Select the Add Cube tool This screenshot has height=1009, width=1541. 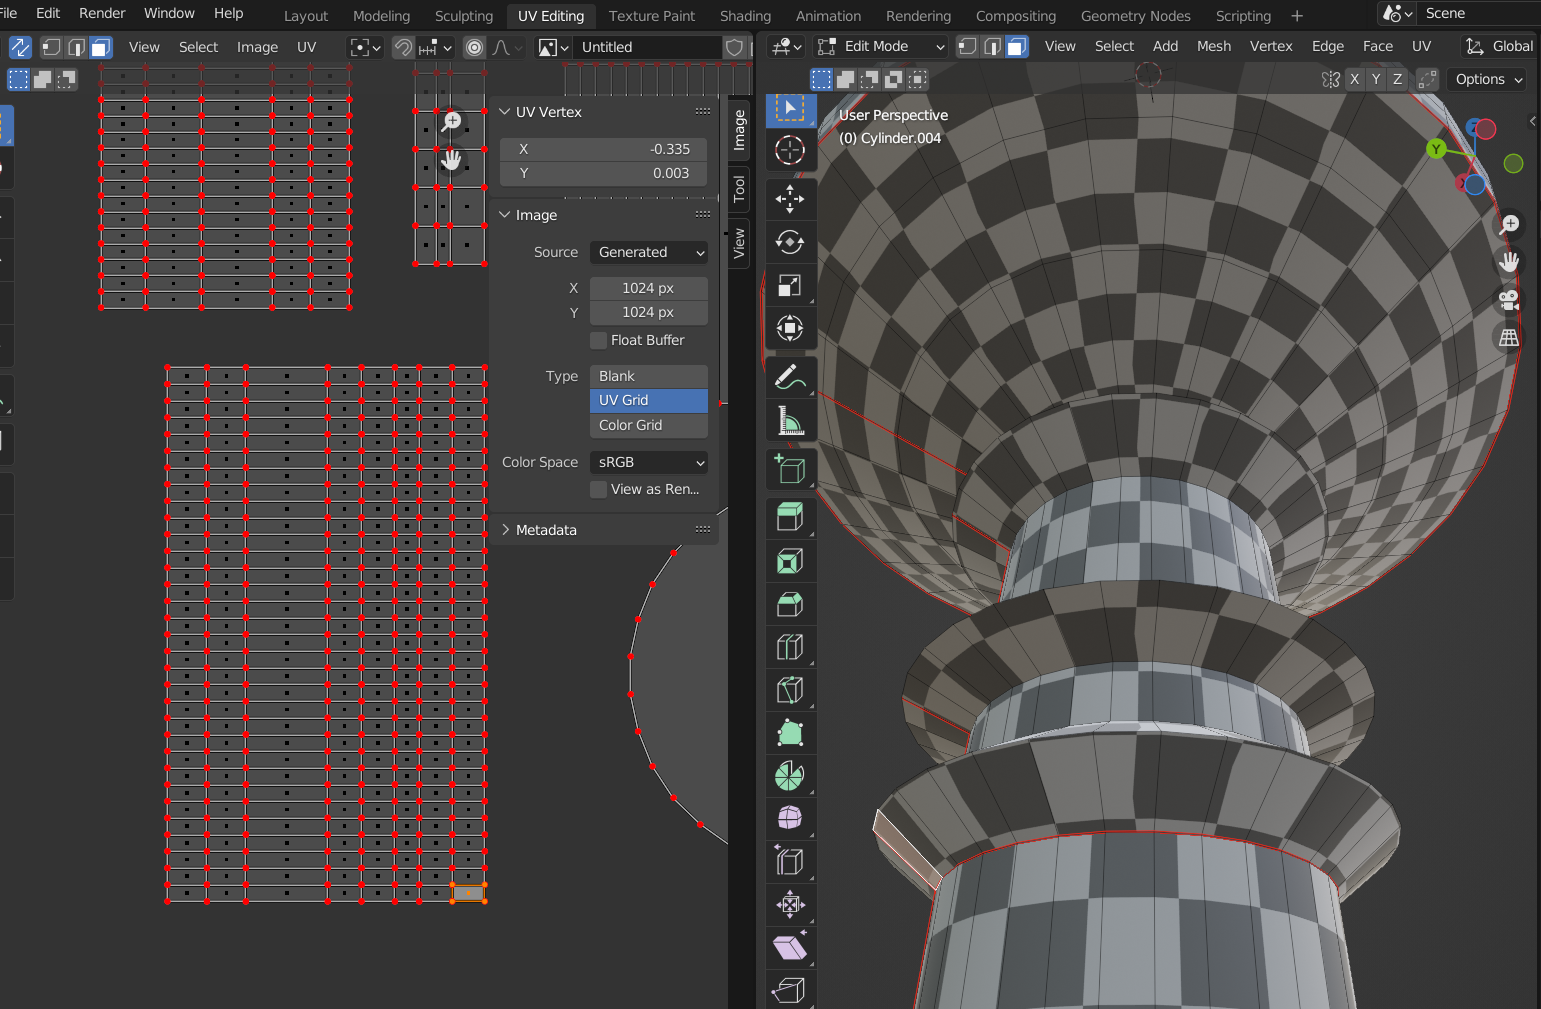click(x=790, y=469)
